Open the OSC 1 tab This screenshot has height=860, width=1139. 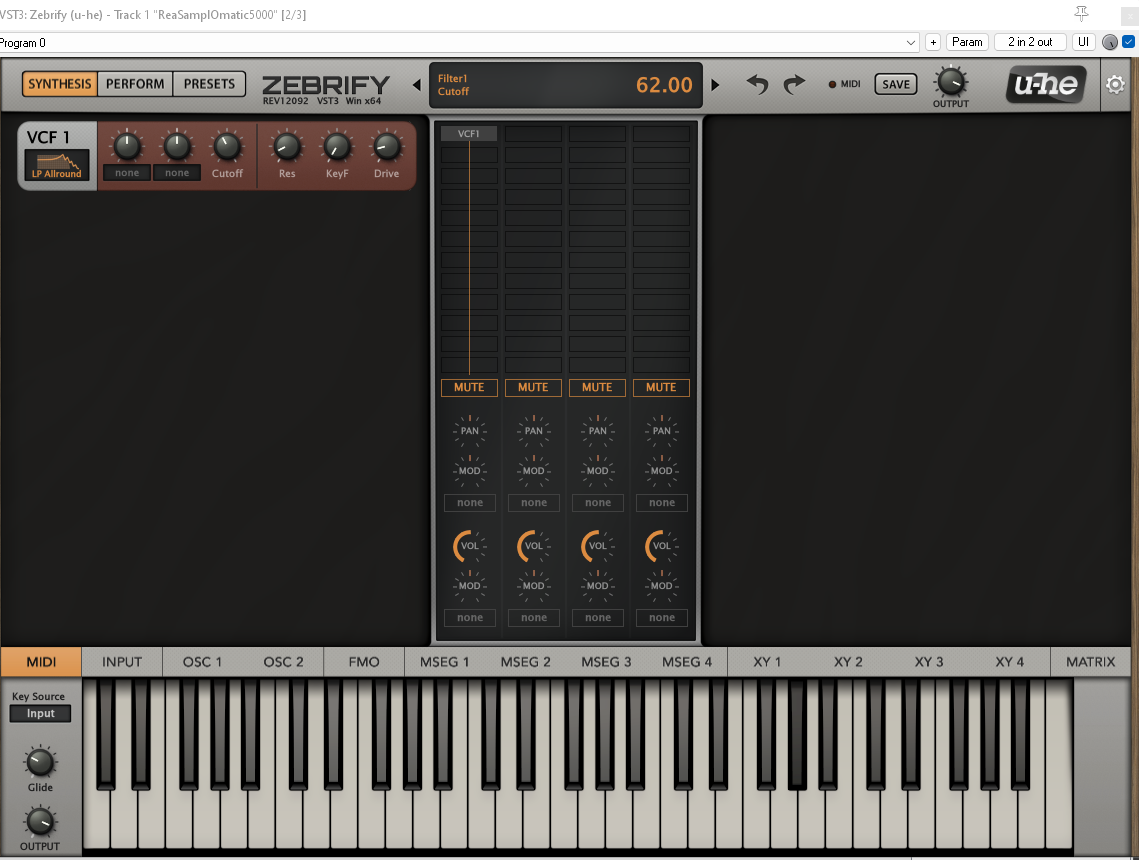click(202, 662)
